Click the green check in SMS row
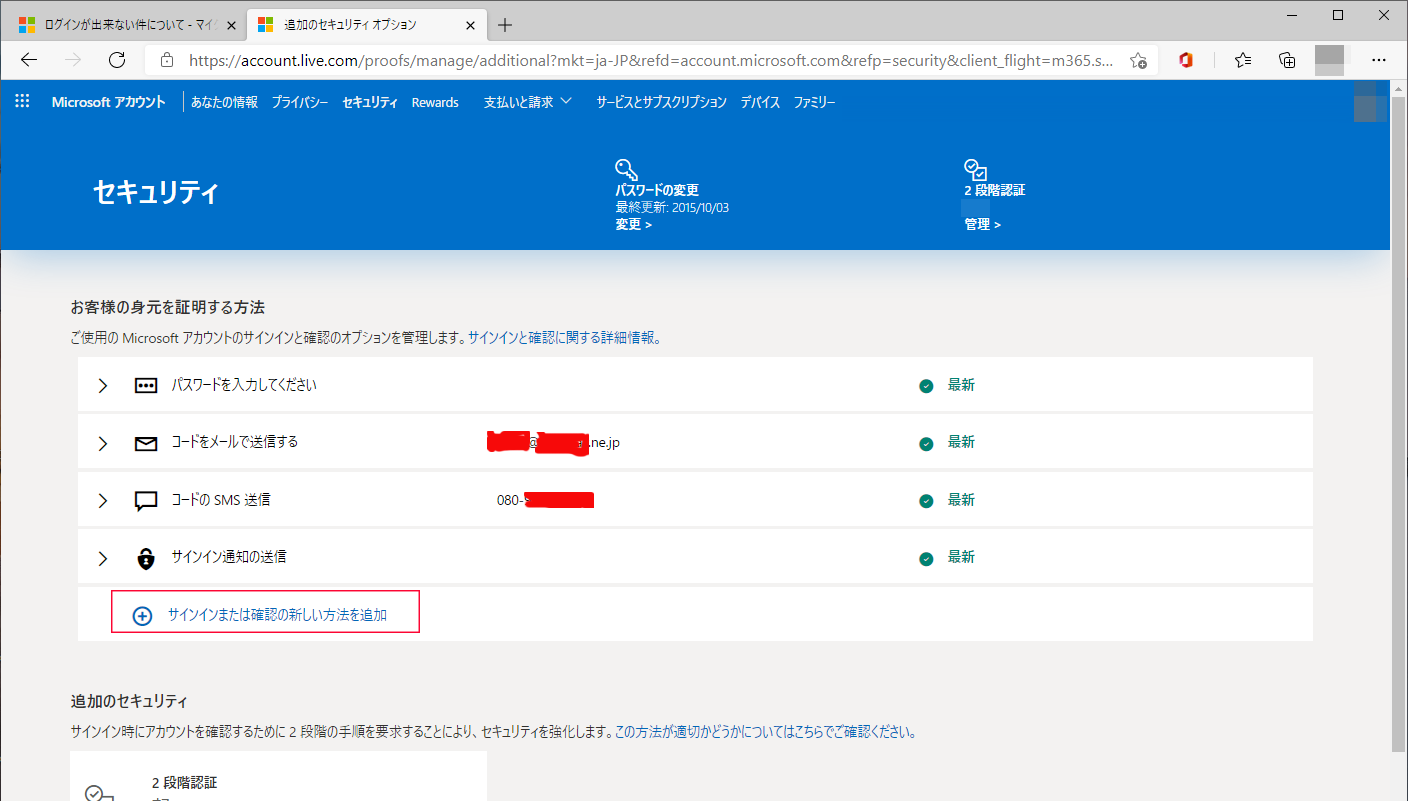Image resolution: width=1408 pixels, height=801 pixels. tap(926, 501)
